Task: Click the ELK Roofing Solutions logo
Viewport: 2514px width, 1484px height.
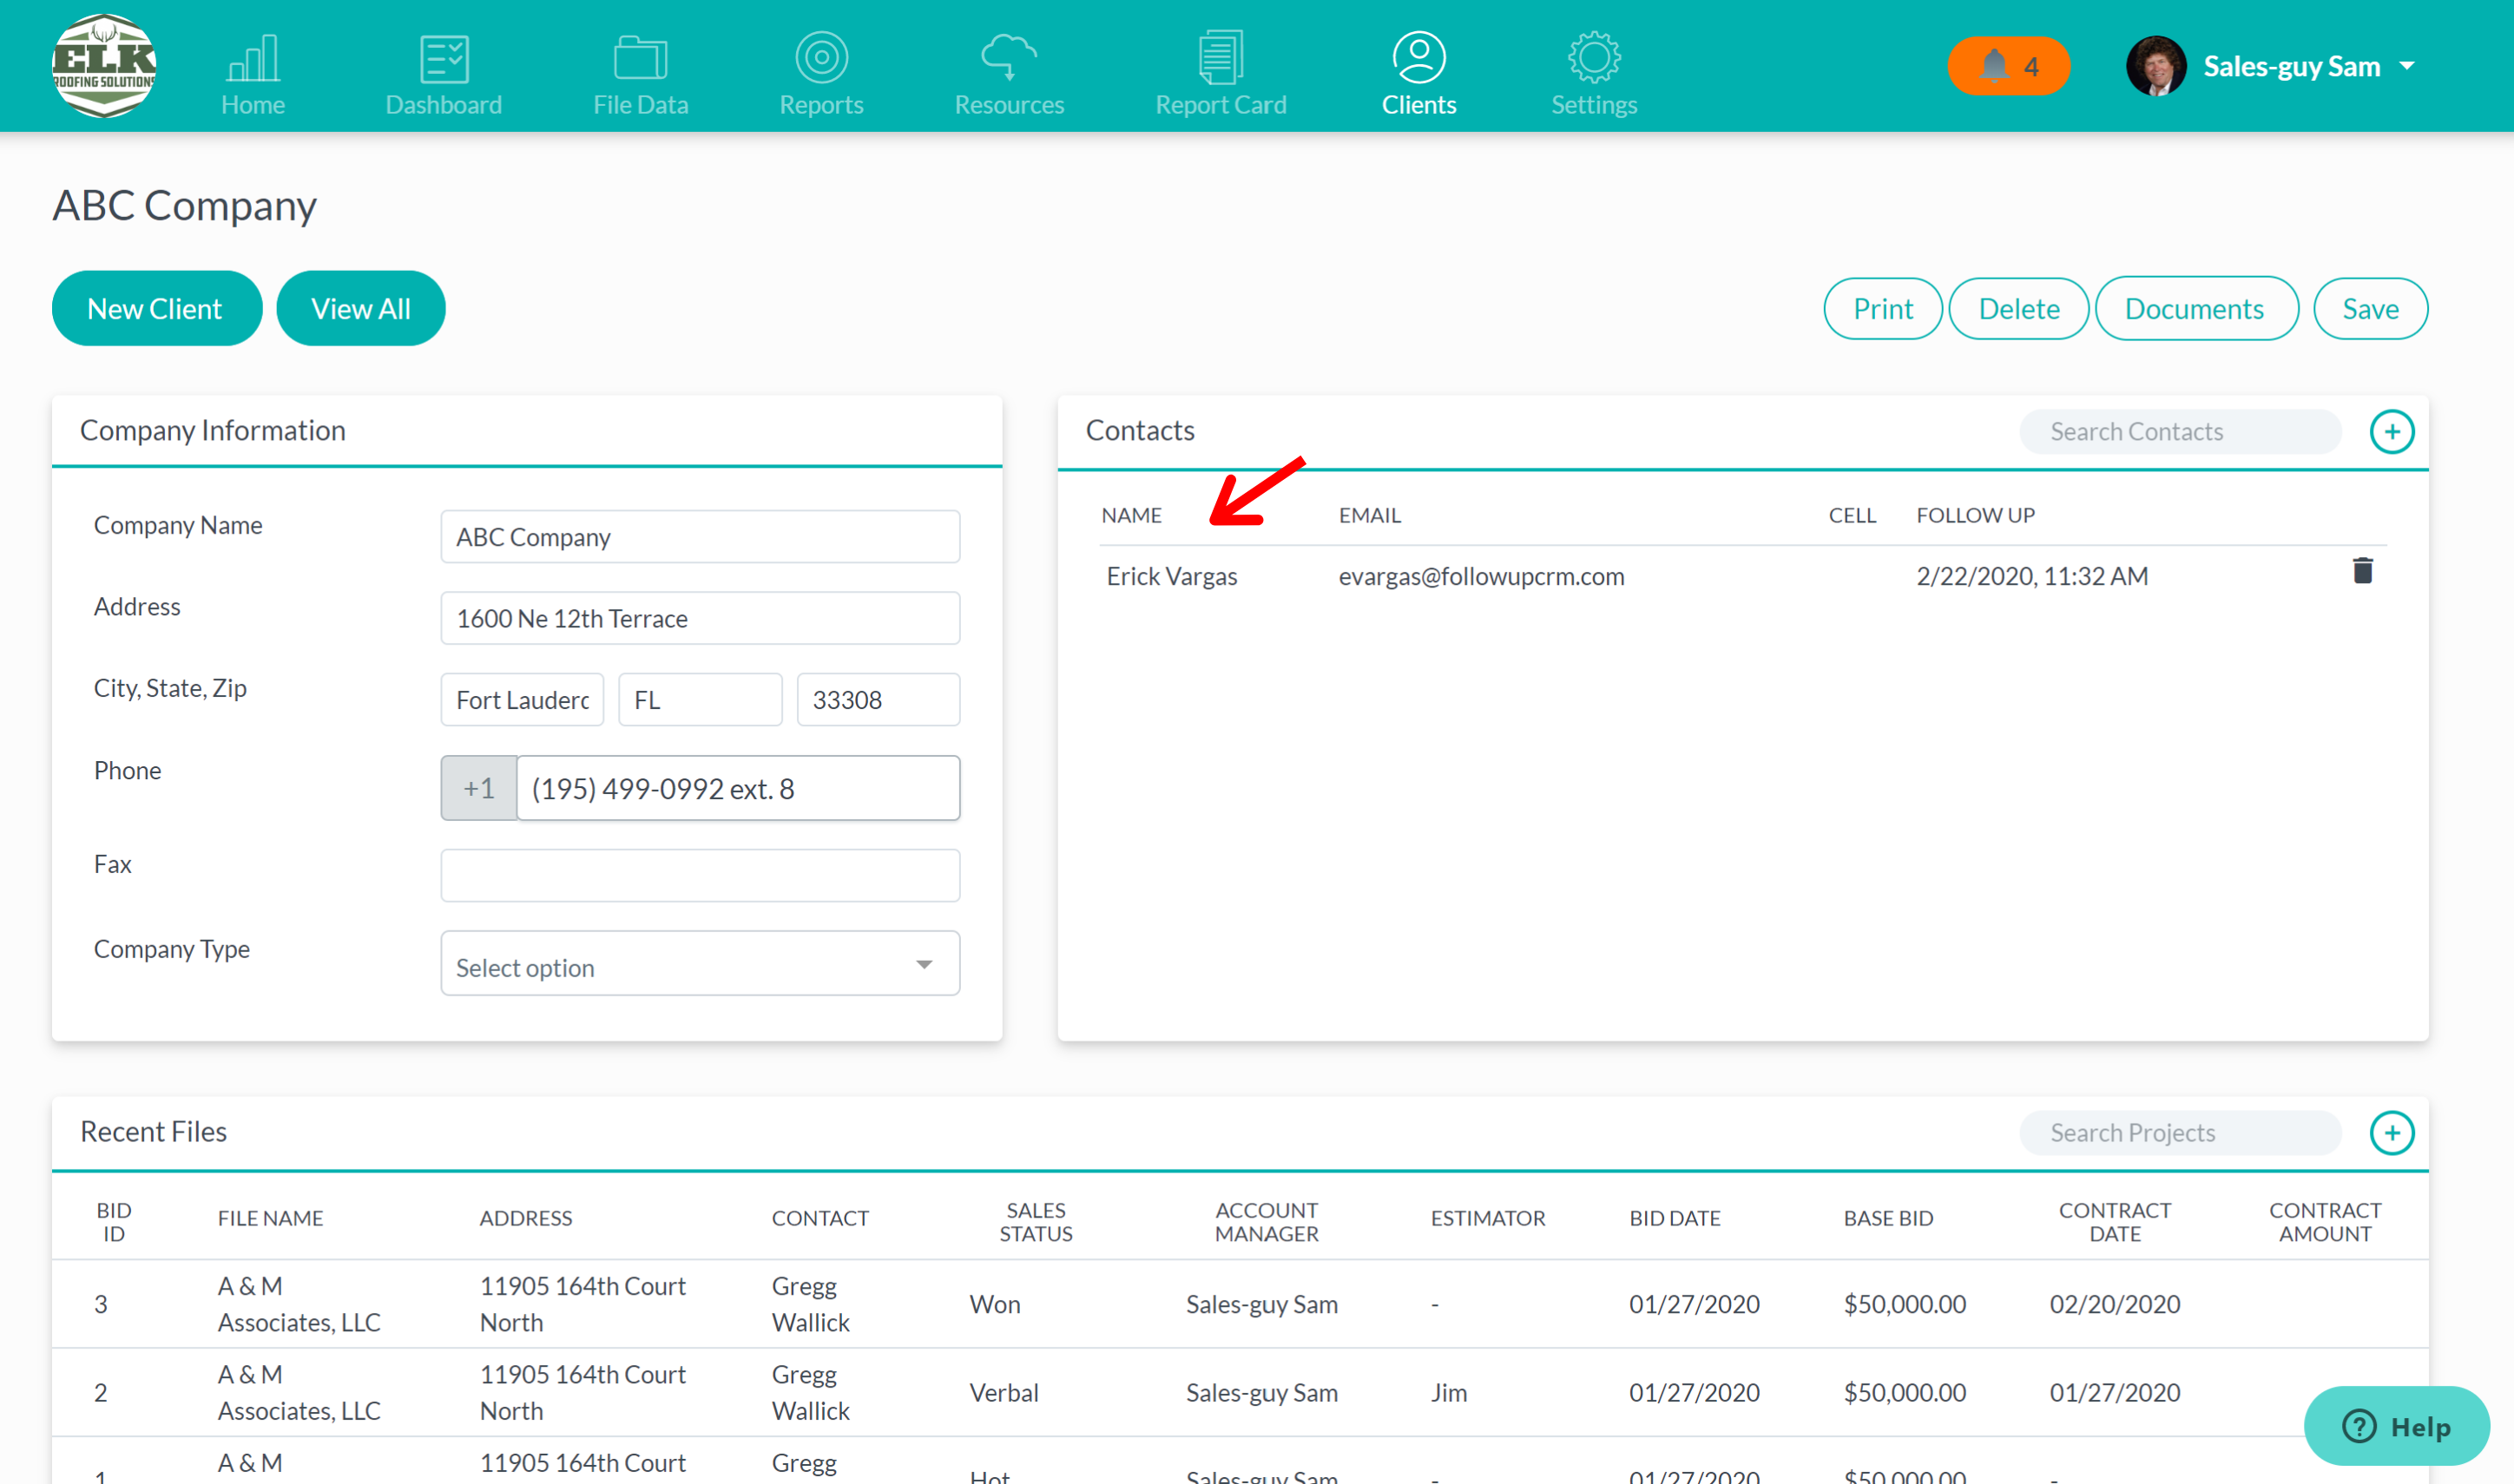Action: [104, 65]
